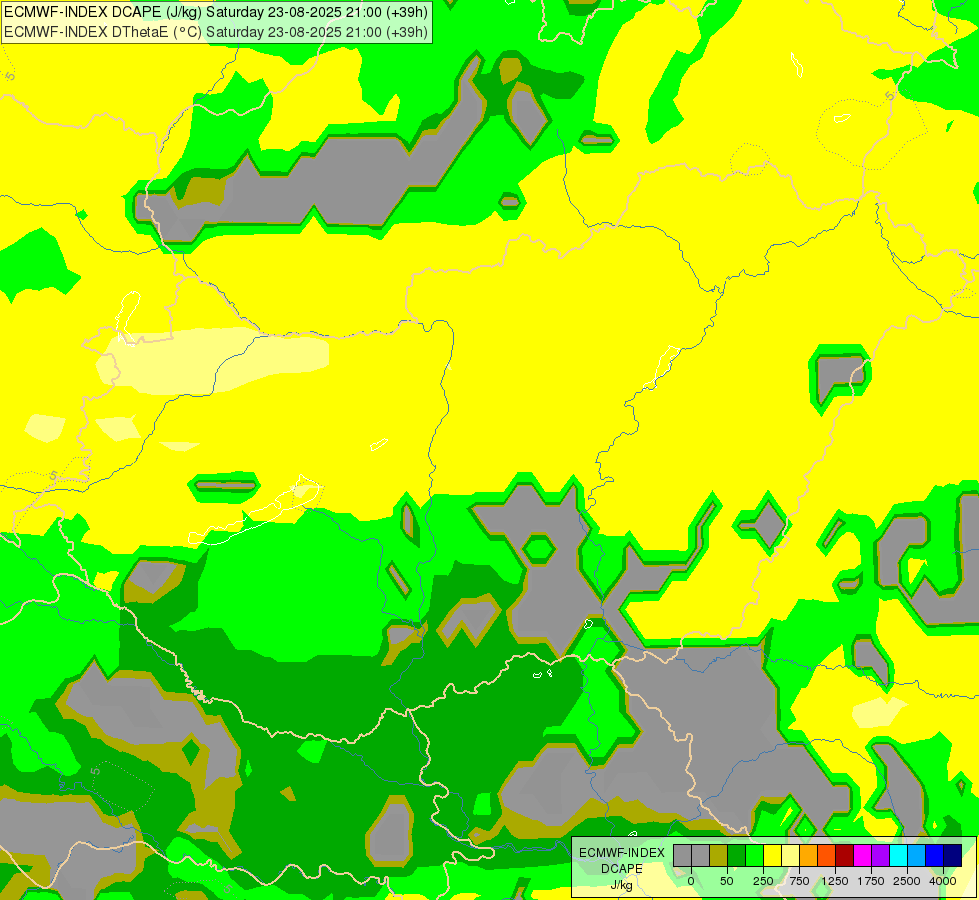Click the legend scale value 1250
979x900 pixels.
[835, 881]
